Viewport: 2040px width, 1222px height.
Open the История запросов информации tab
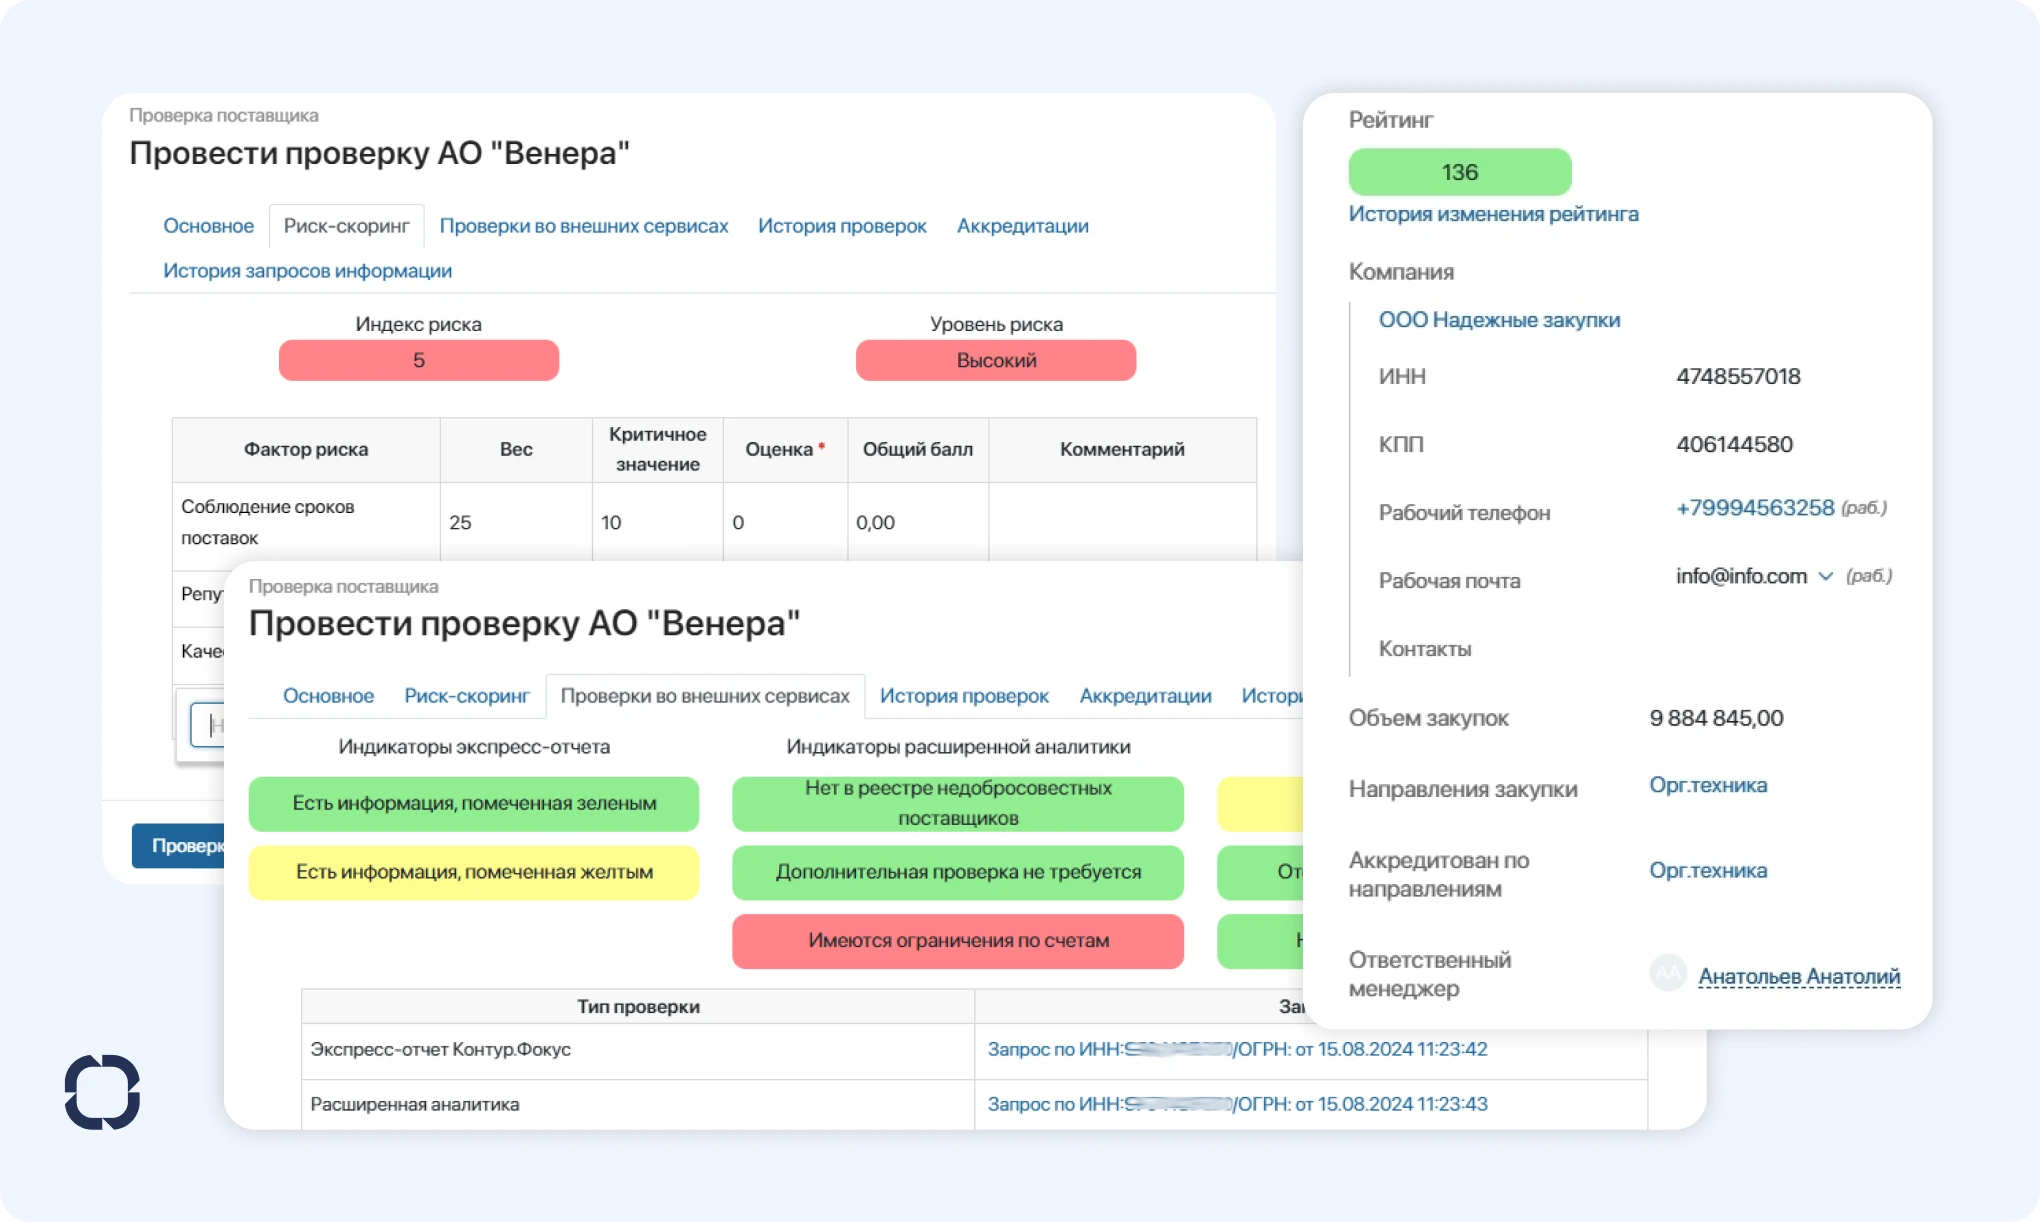coord(307,270)
